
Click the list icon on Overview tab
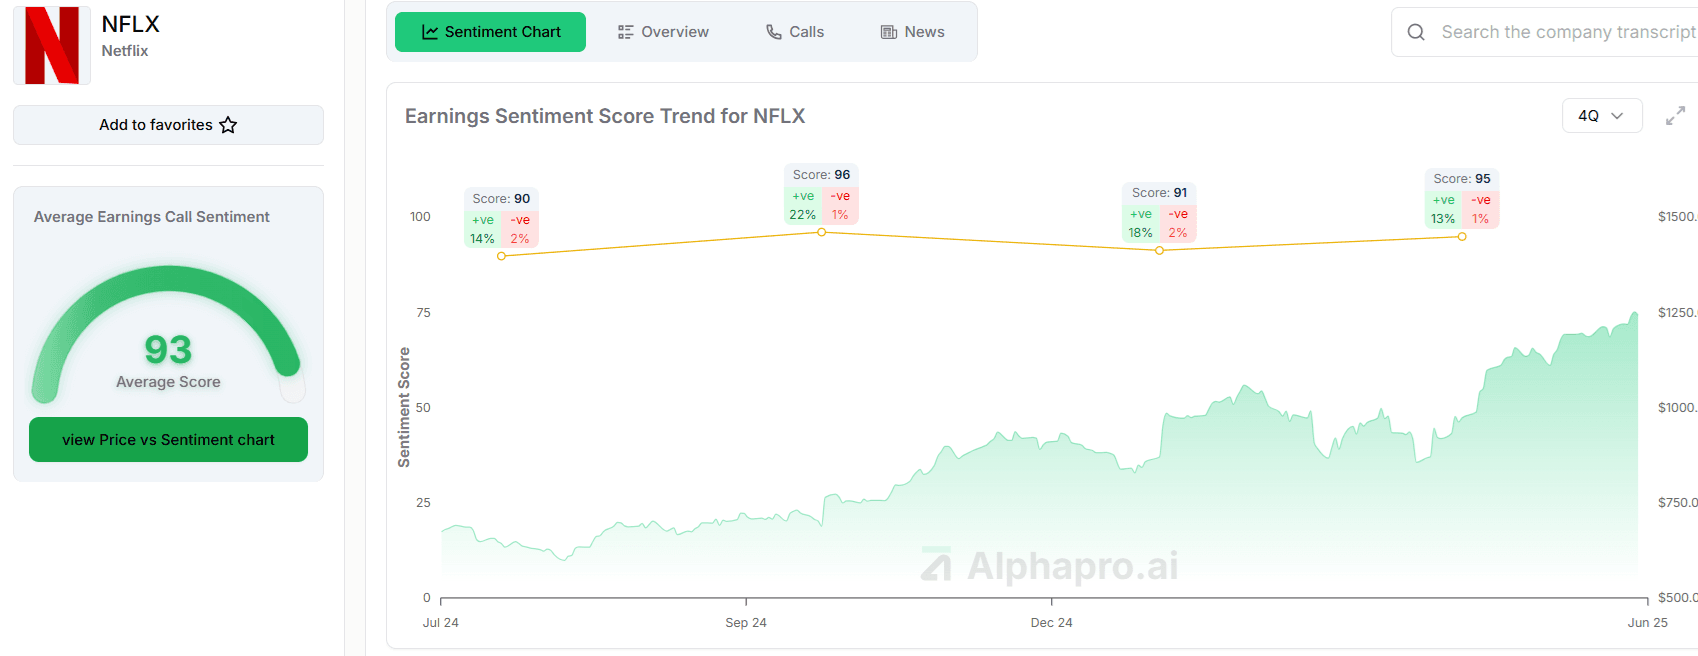click(x=626, y=32)
